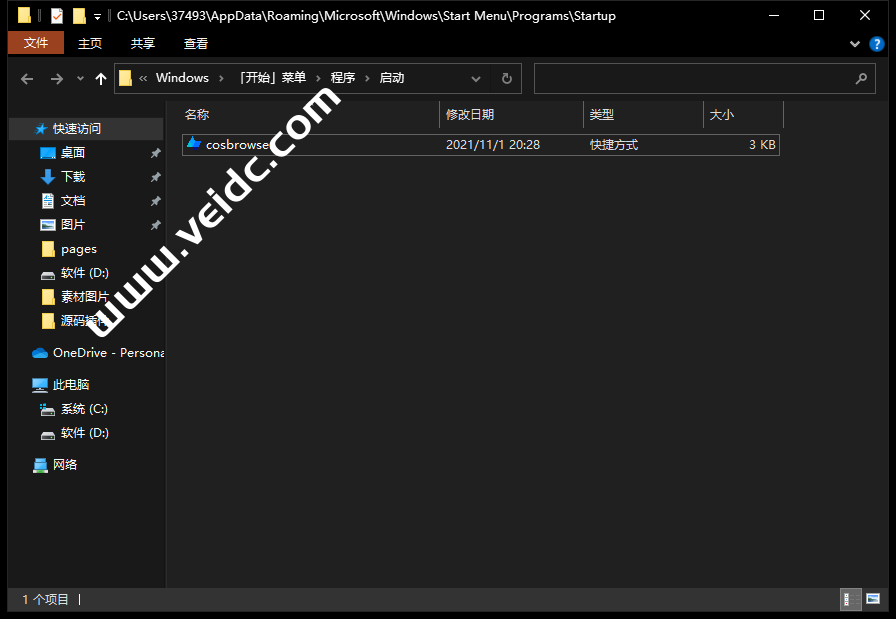896x619 pixels.
Task: Expand the 程序 breadcrumb sub-arrow
Action: coord(367,78)
